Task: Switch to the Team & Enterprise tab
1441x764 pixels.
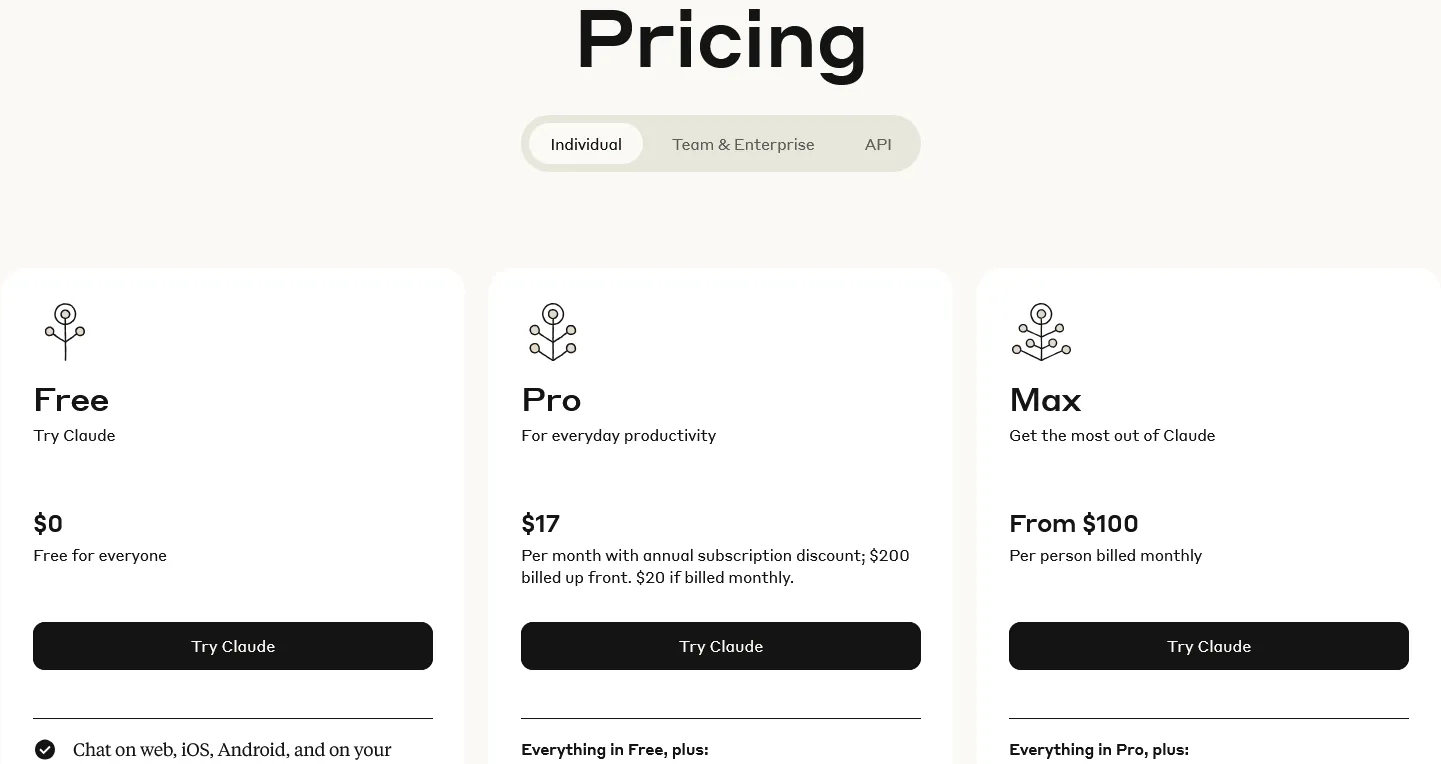Action: tap(743, 144)
